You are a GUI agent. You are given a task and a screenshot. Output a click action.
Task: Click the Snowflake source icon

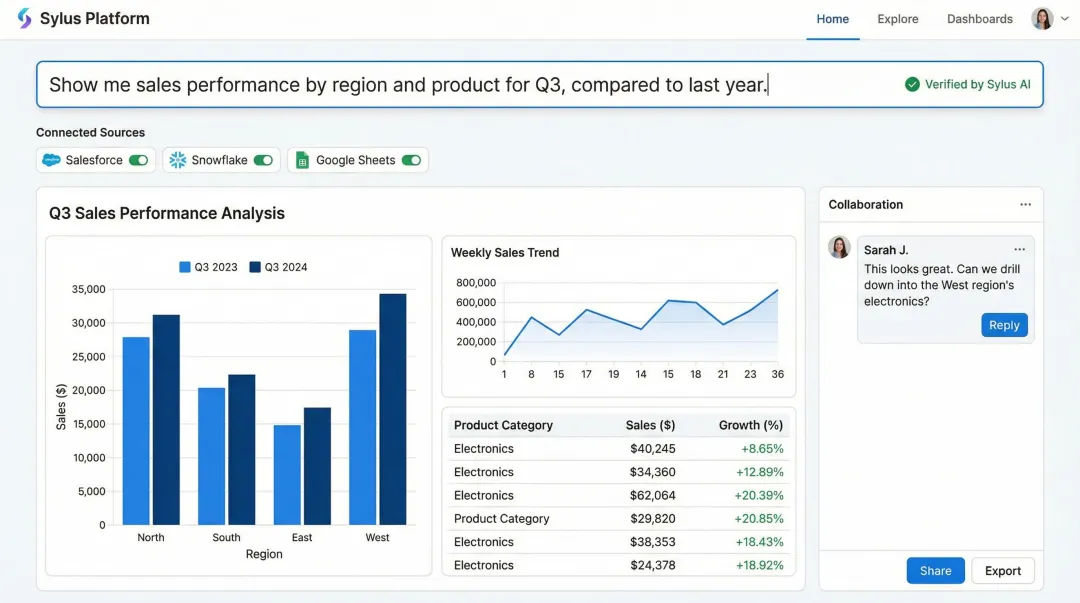(178, 160)
